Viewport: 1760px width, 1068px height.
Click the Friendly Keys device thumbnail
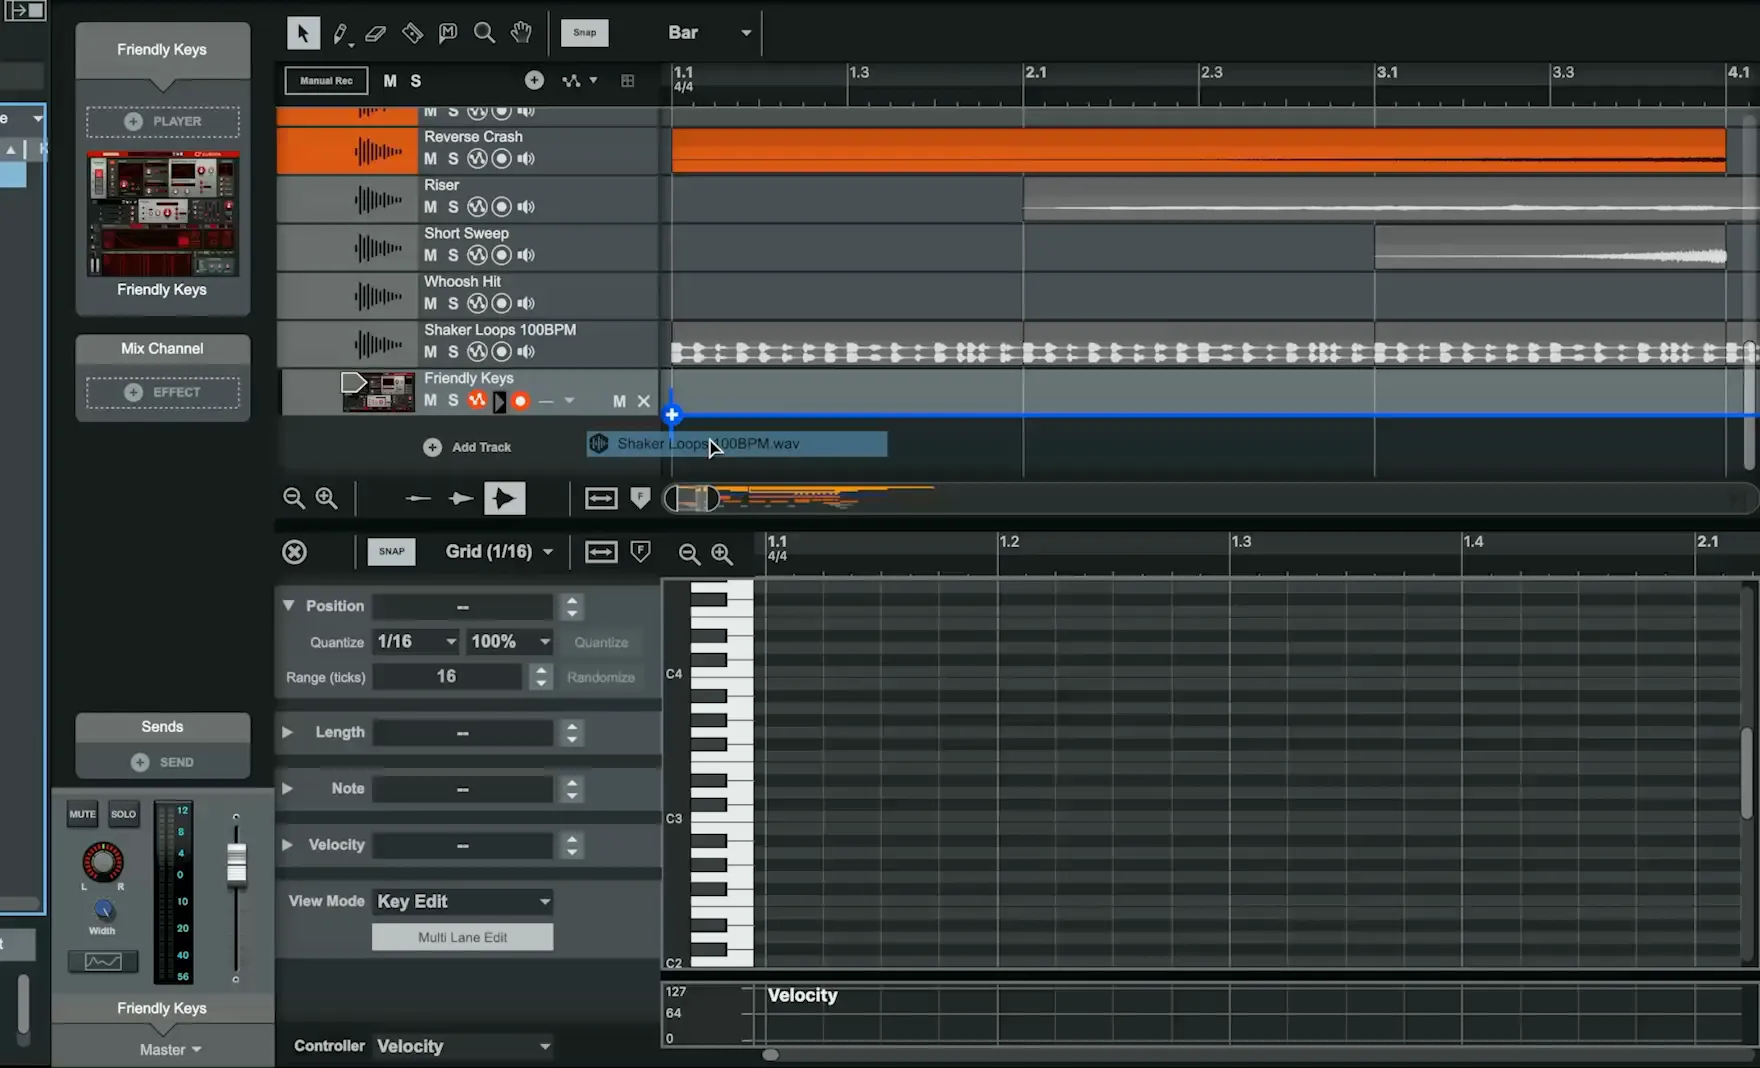coord(162,213)
